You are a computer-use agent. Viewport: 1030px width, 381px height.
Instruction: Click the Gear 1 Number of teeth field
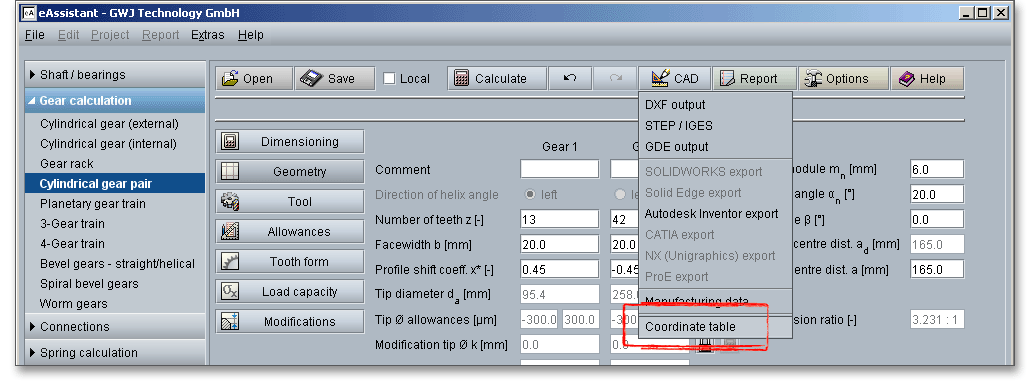[x=560, y=219]
